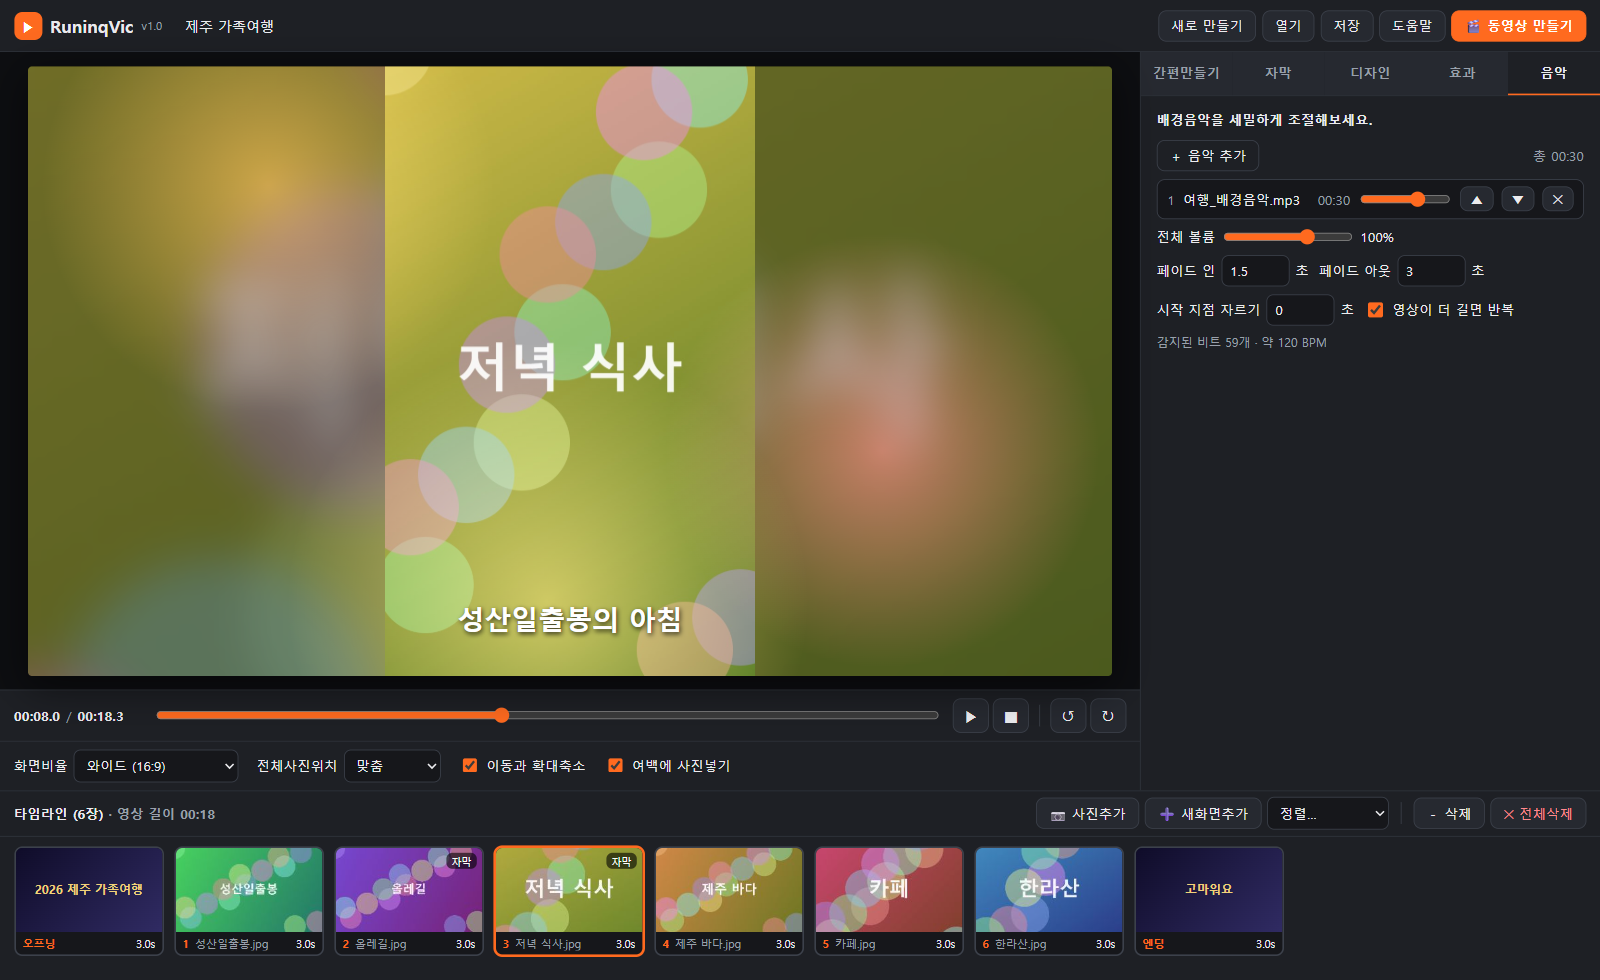1600x980 pixels.
Task: Click the clockwise rotate icon
Action: pyautogui.click(x=1108, y=716)
